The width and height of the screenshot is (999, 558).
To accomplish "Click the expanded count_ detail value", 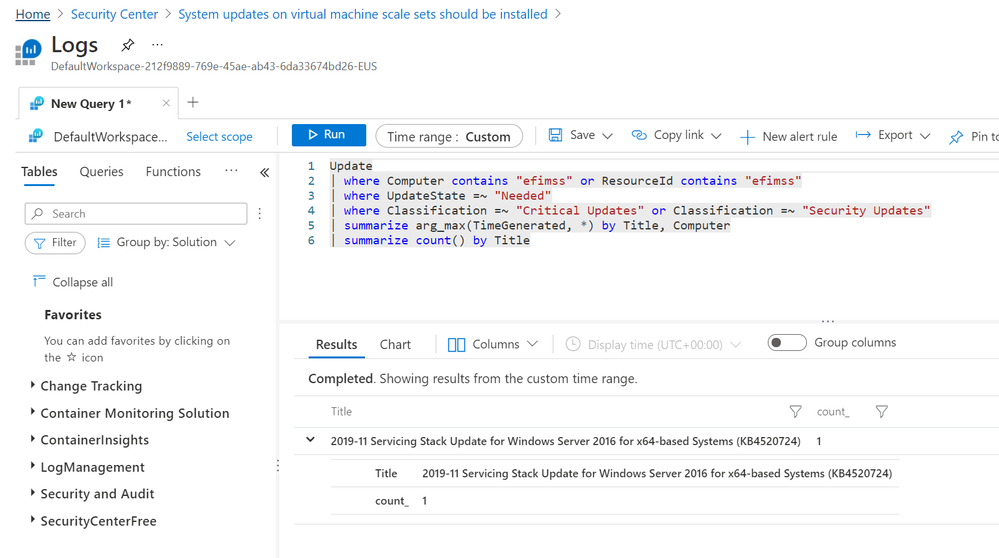I will 424,501.
